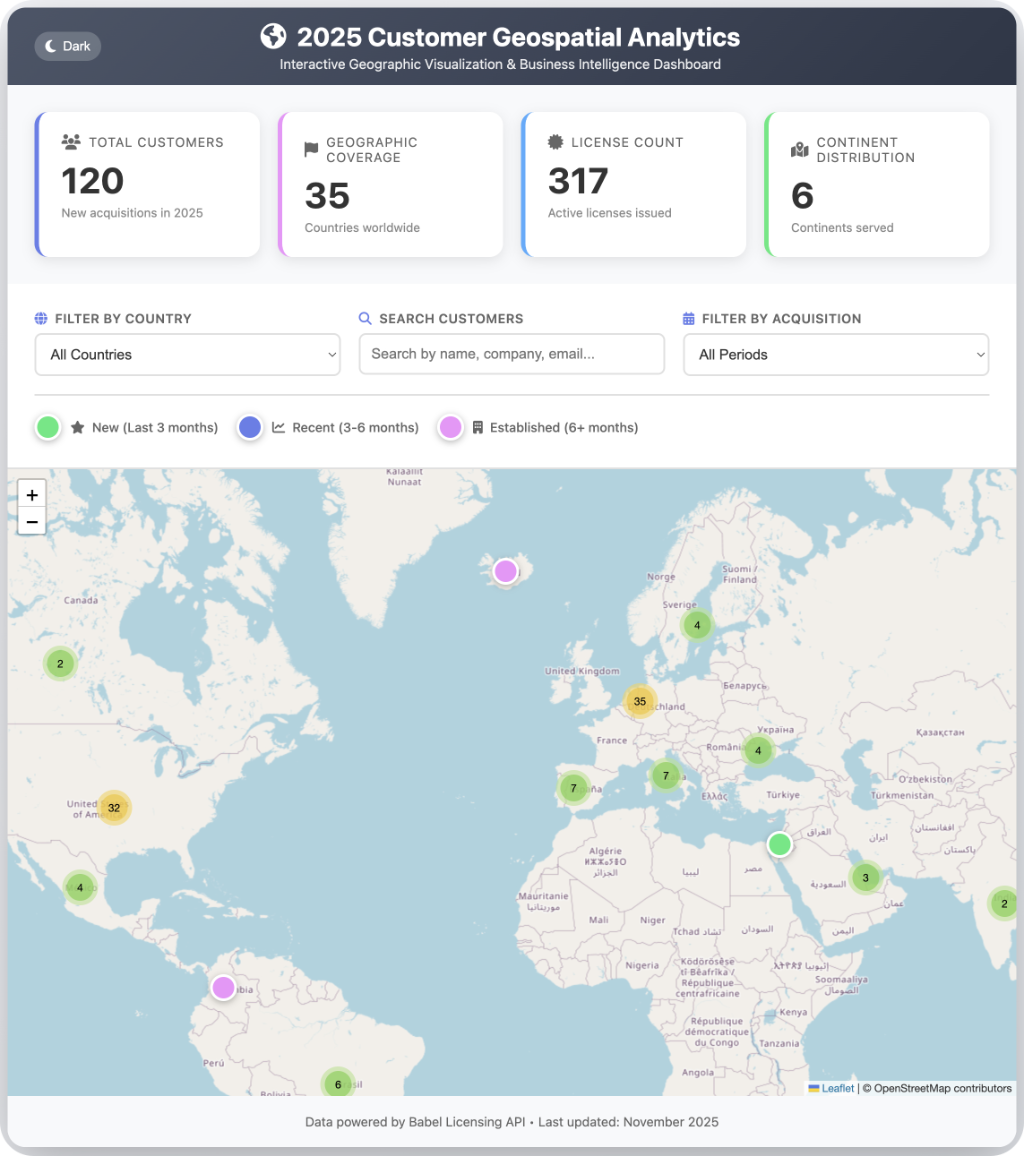The height and width of the screenshot is (1156, 1024).
Task: Open the Leaflet attribution link
Action: pos(837,1088)
